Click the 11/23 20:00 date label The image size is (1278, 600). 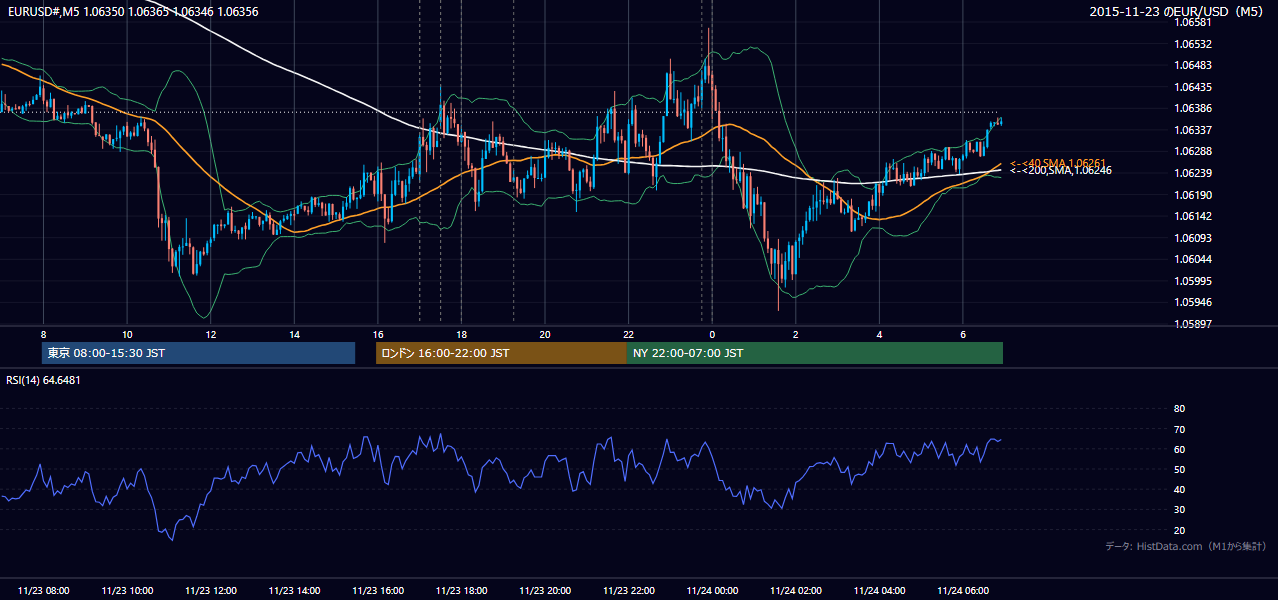(x=545, y=590)
